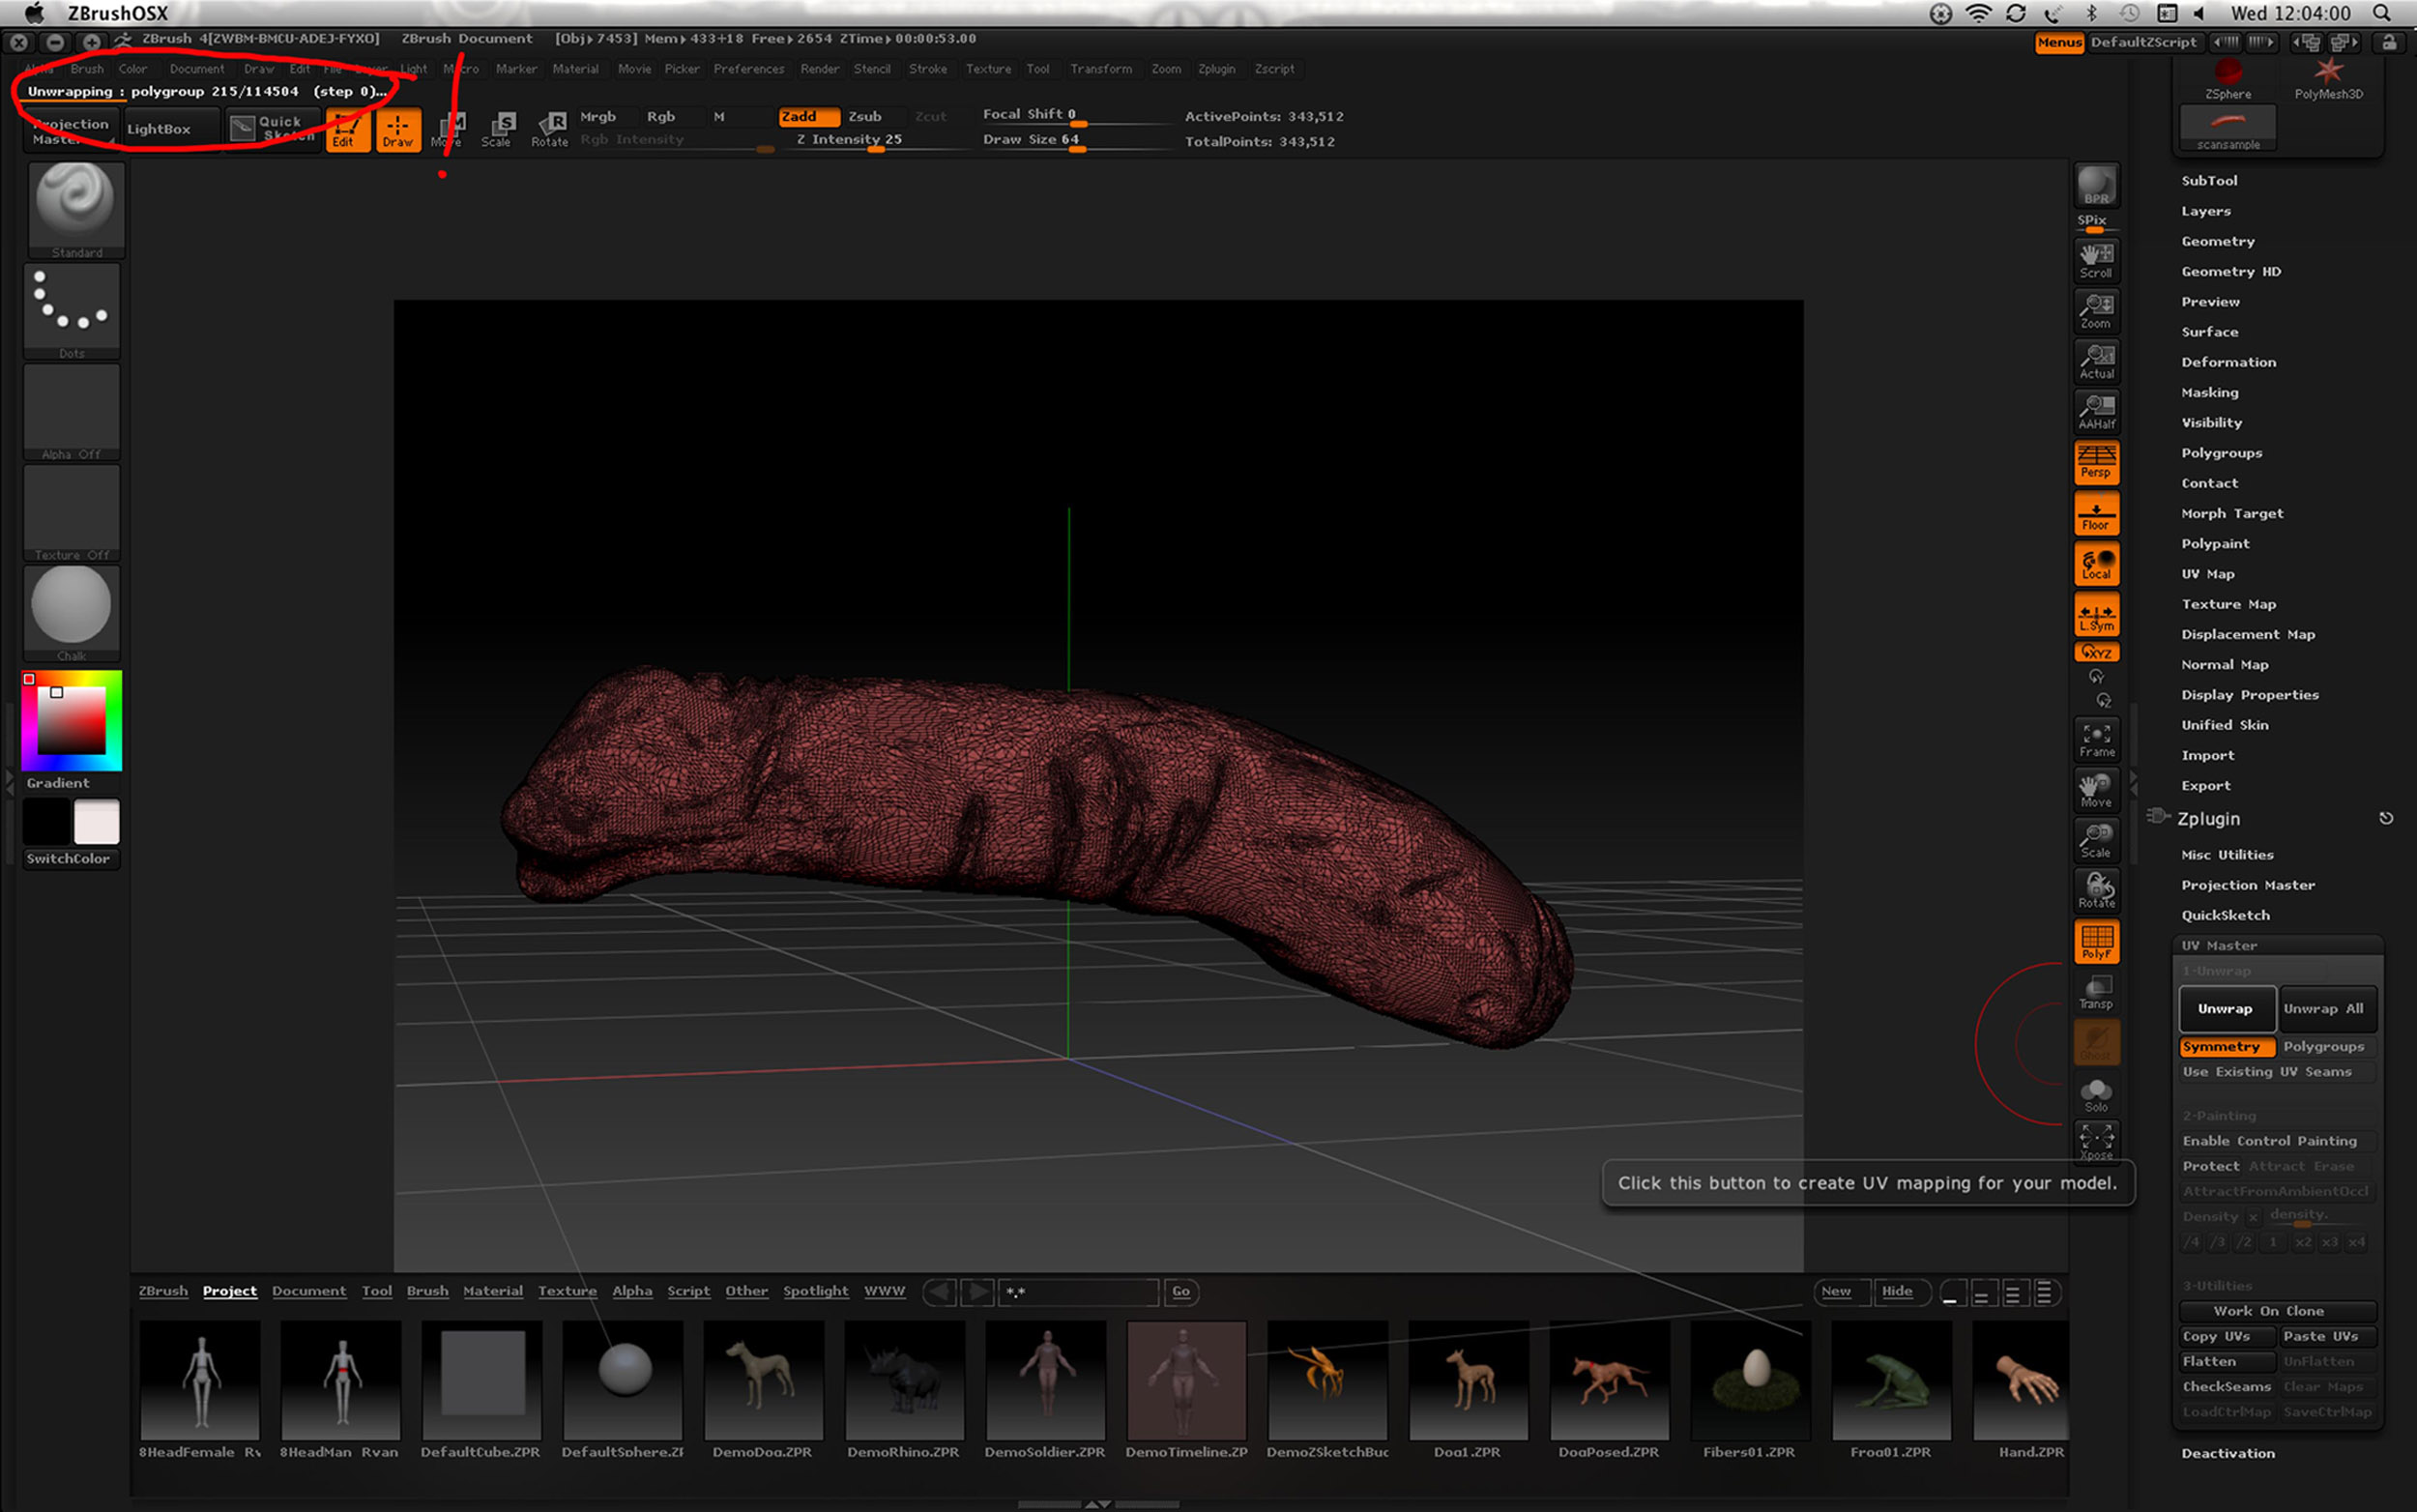Click the BPR render button

tap(2096, 186)
